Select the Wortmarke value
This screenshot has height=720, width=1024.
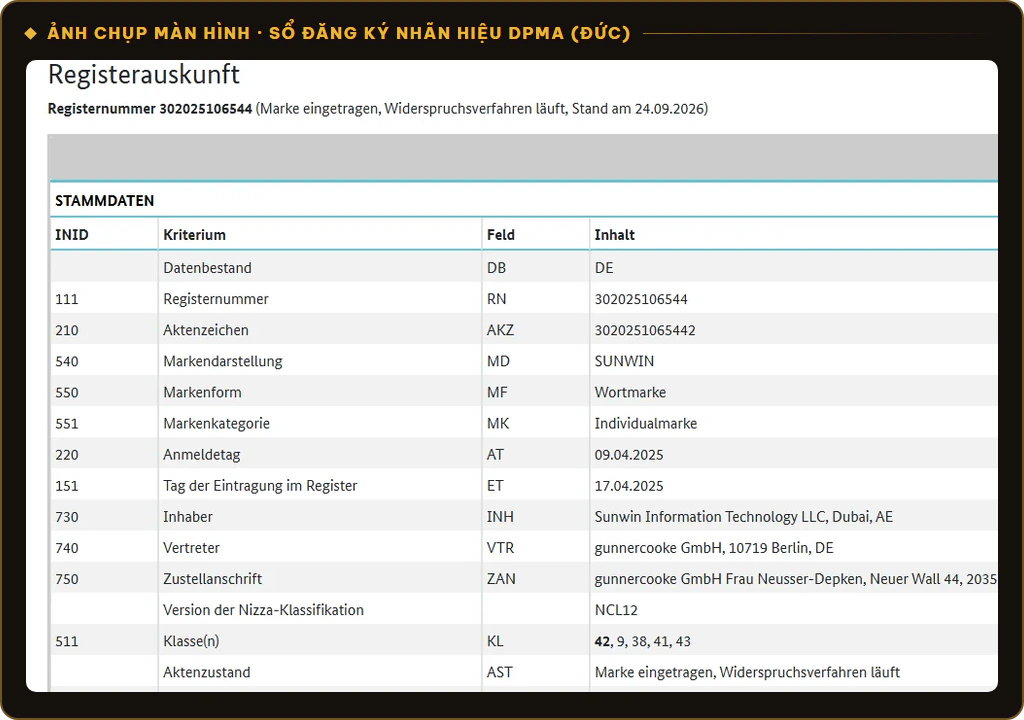630,393
